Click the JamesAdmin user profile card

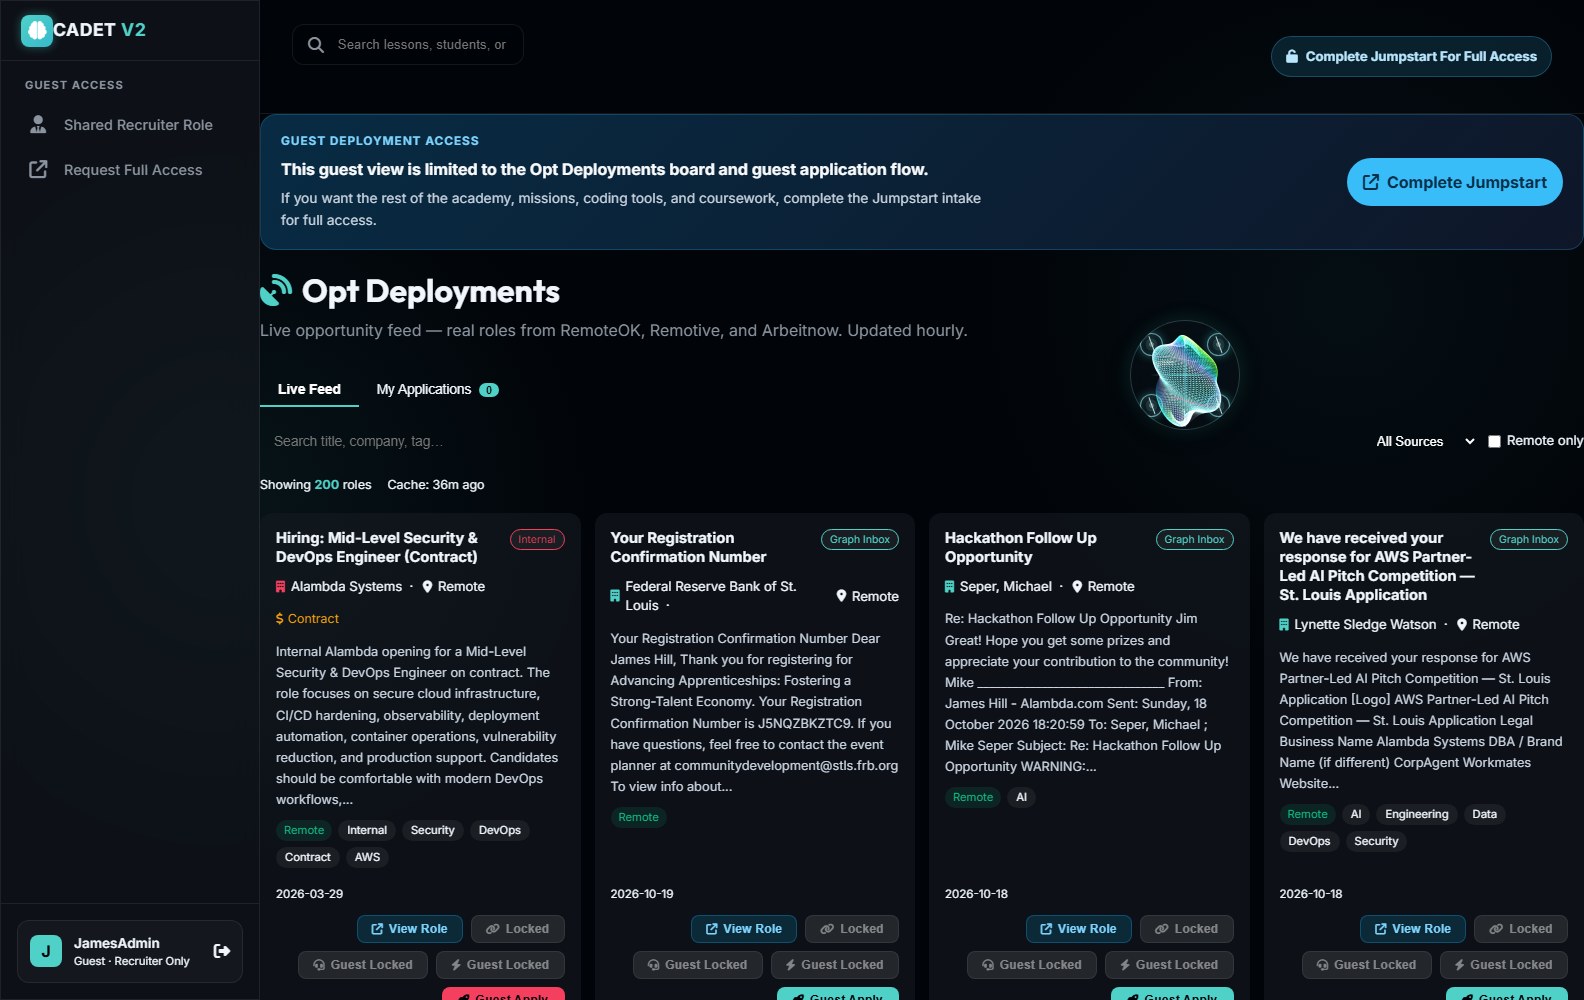tap(130, 951)
